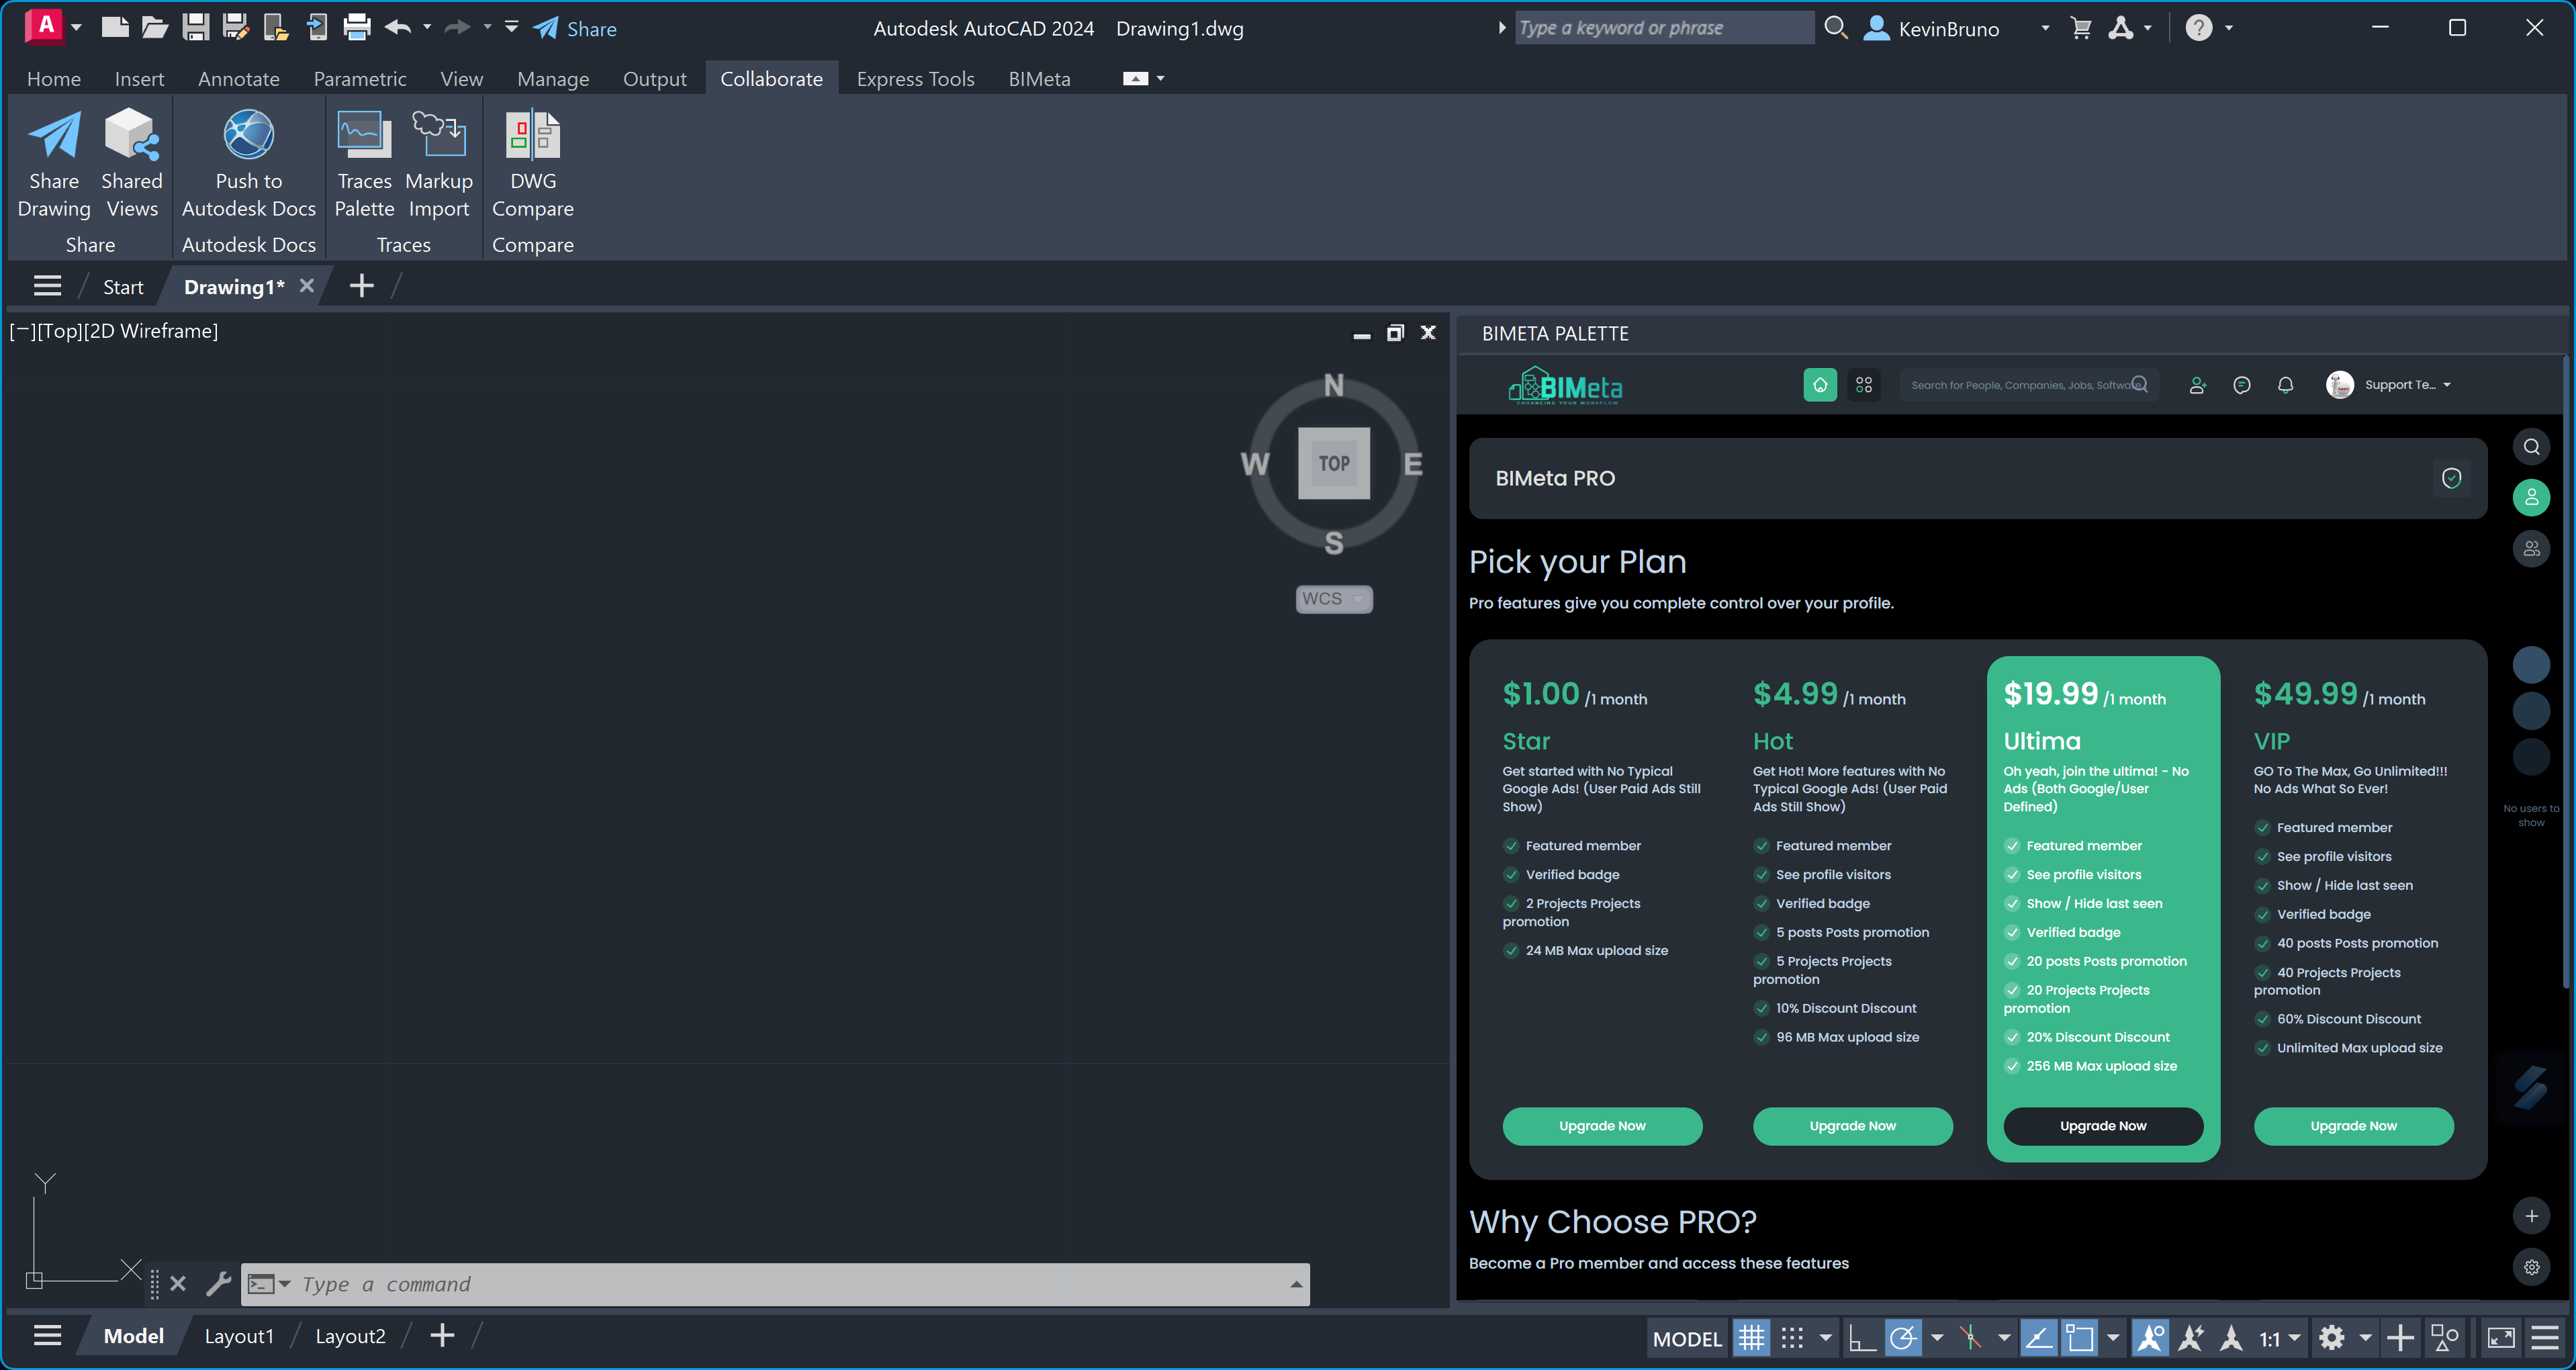Click Upgrade Now for the Hot plan
Image resolution: width=2576 pixels, height=1370 pixels.
point(1852,1126)
